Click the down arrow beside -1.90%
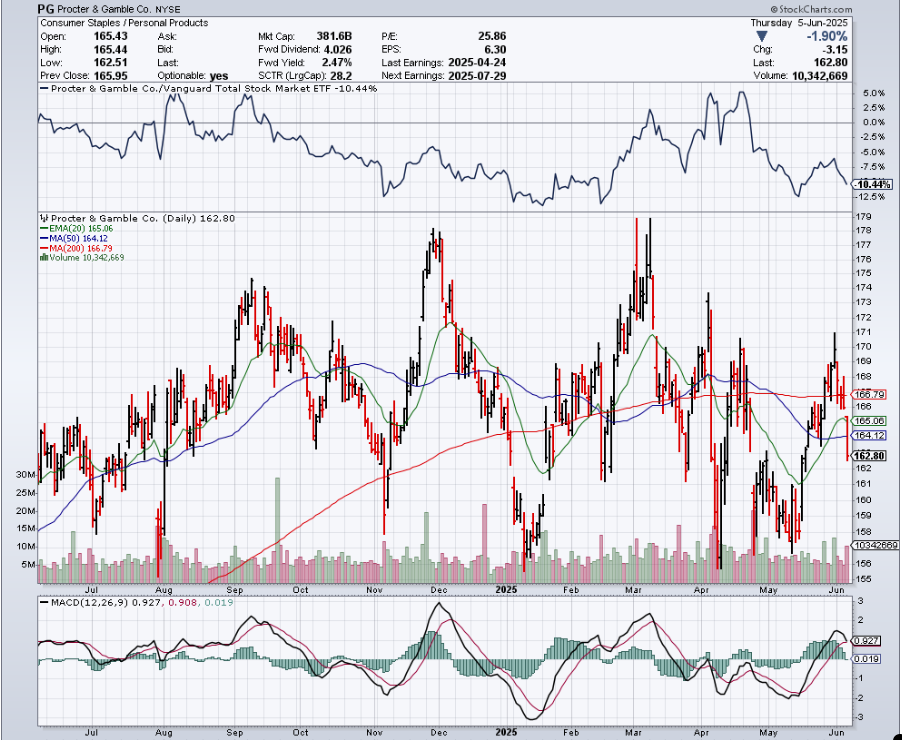Screen dimensions: 902x740 tap(761, 37)
